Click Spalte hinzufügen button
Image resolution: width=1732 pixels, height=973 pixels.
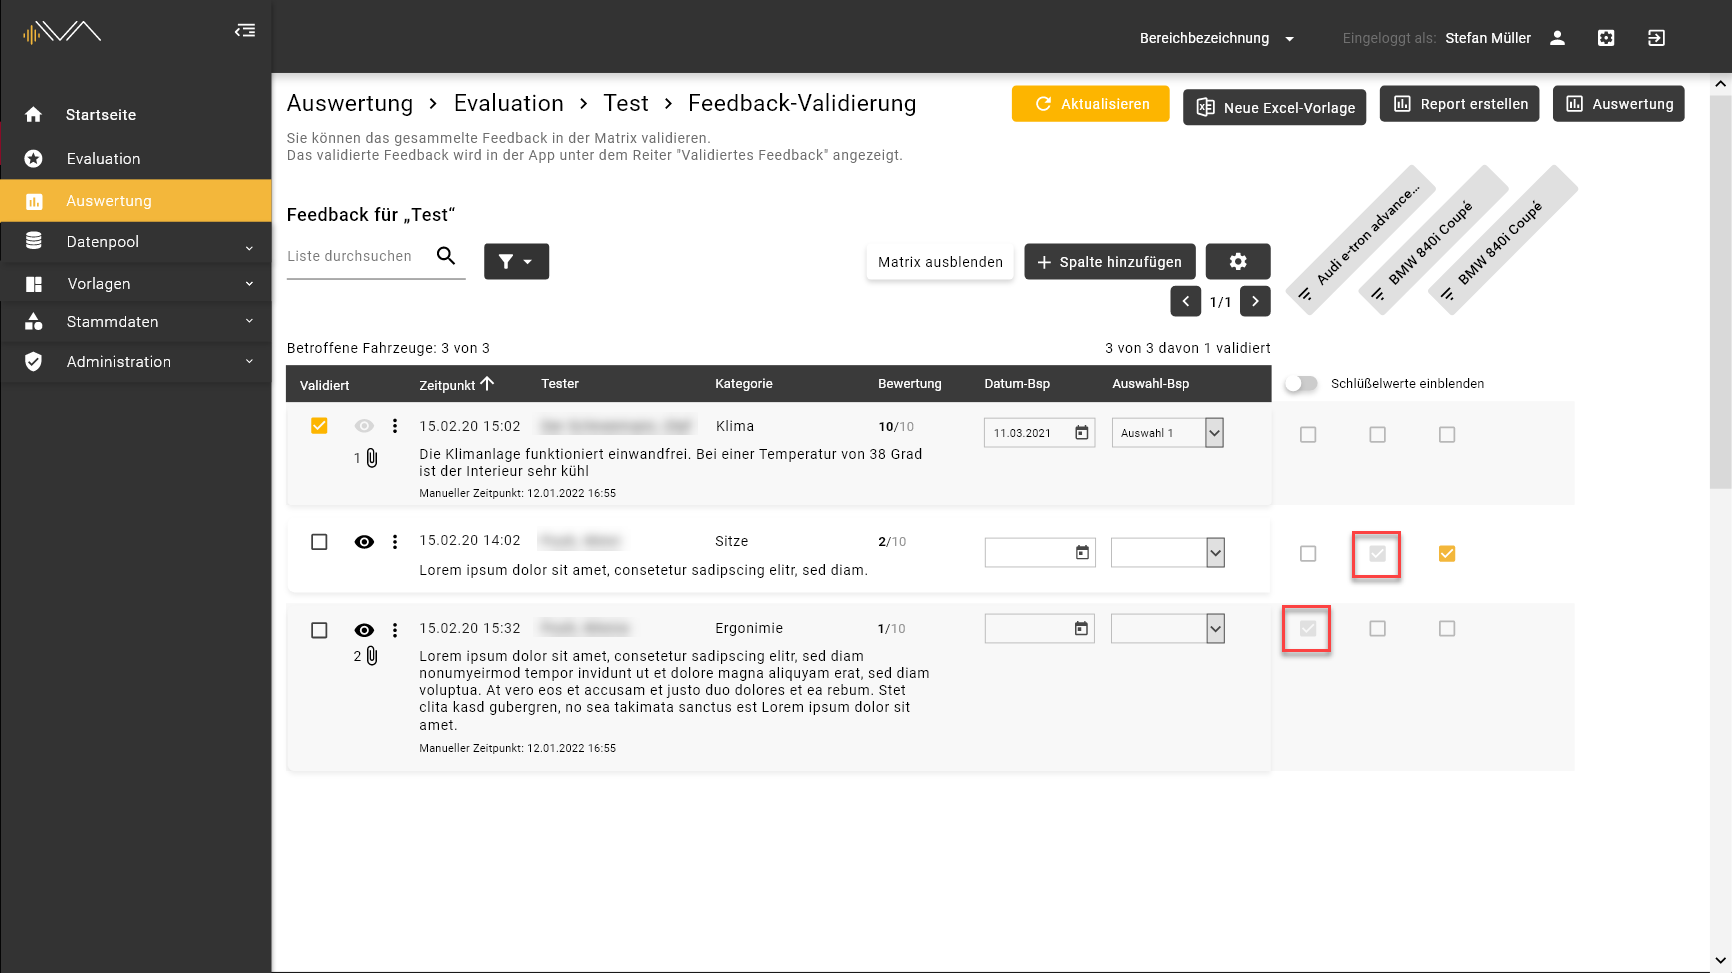(x=1110, y=262)
